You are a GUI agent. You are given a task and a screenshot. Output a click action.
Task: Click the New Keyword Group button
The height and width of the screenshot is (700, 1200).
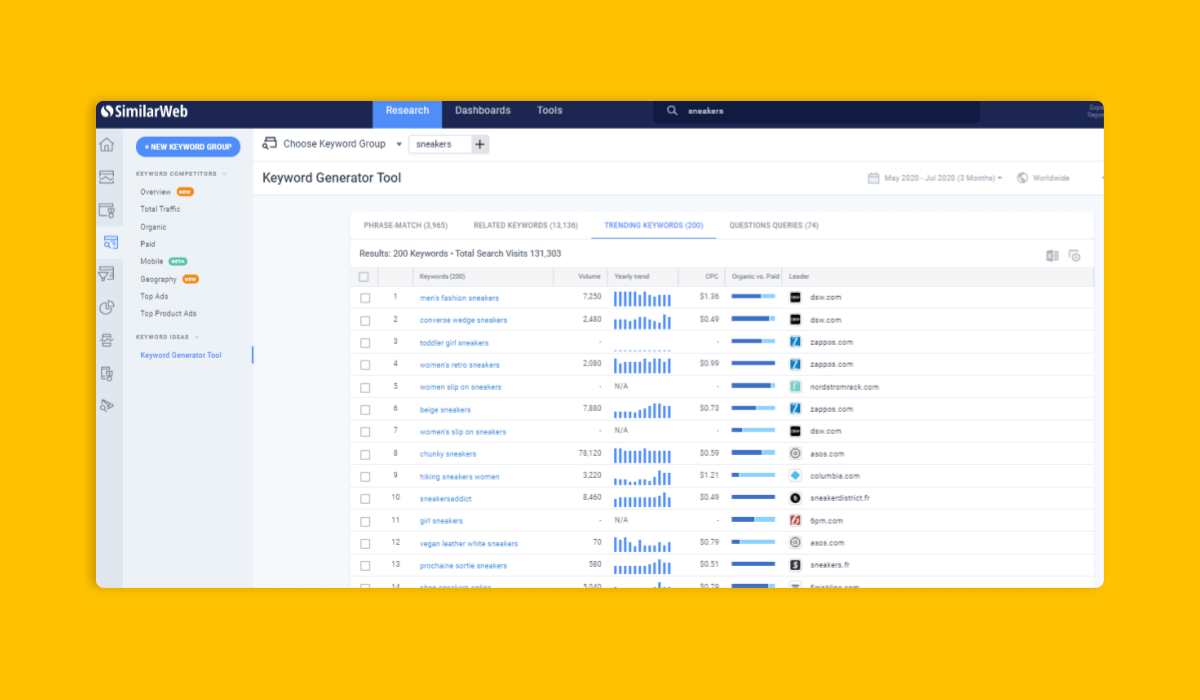[x=188, y=147]
